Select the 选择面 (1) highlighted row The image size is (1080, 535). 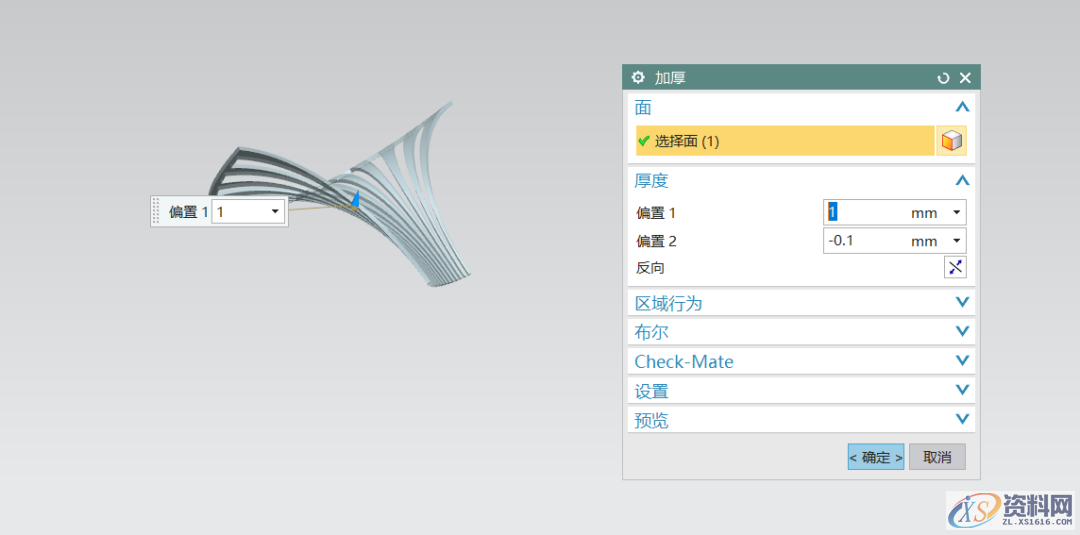(x=784, y=141)
